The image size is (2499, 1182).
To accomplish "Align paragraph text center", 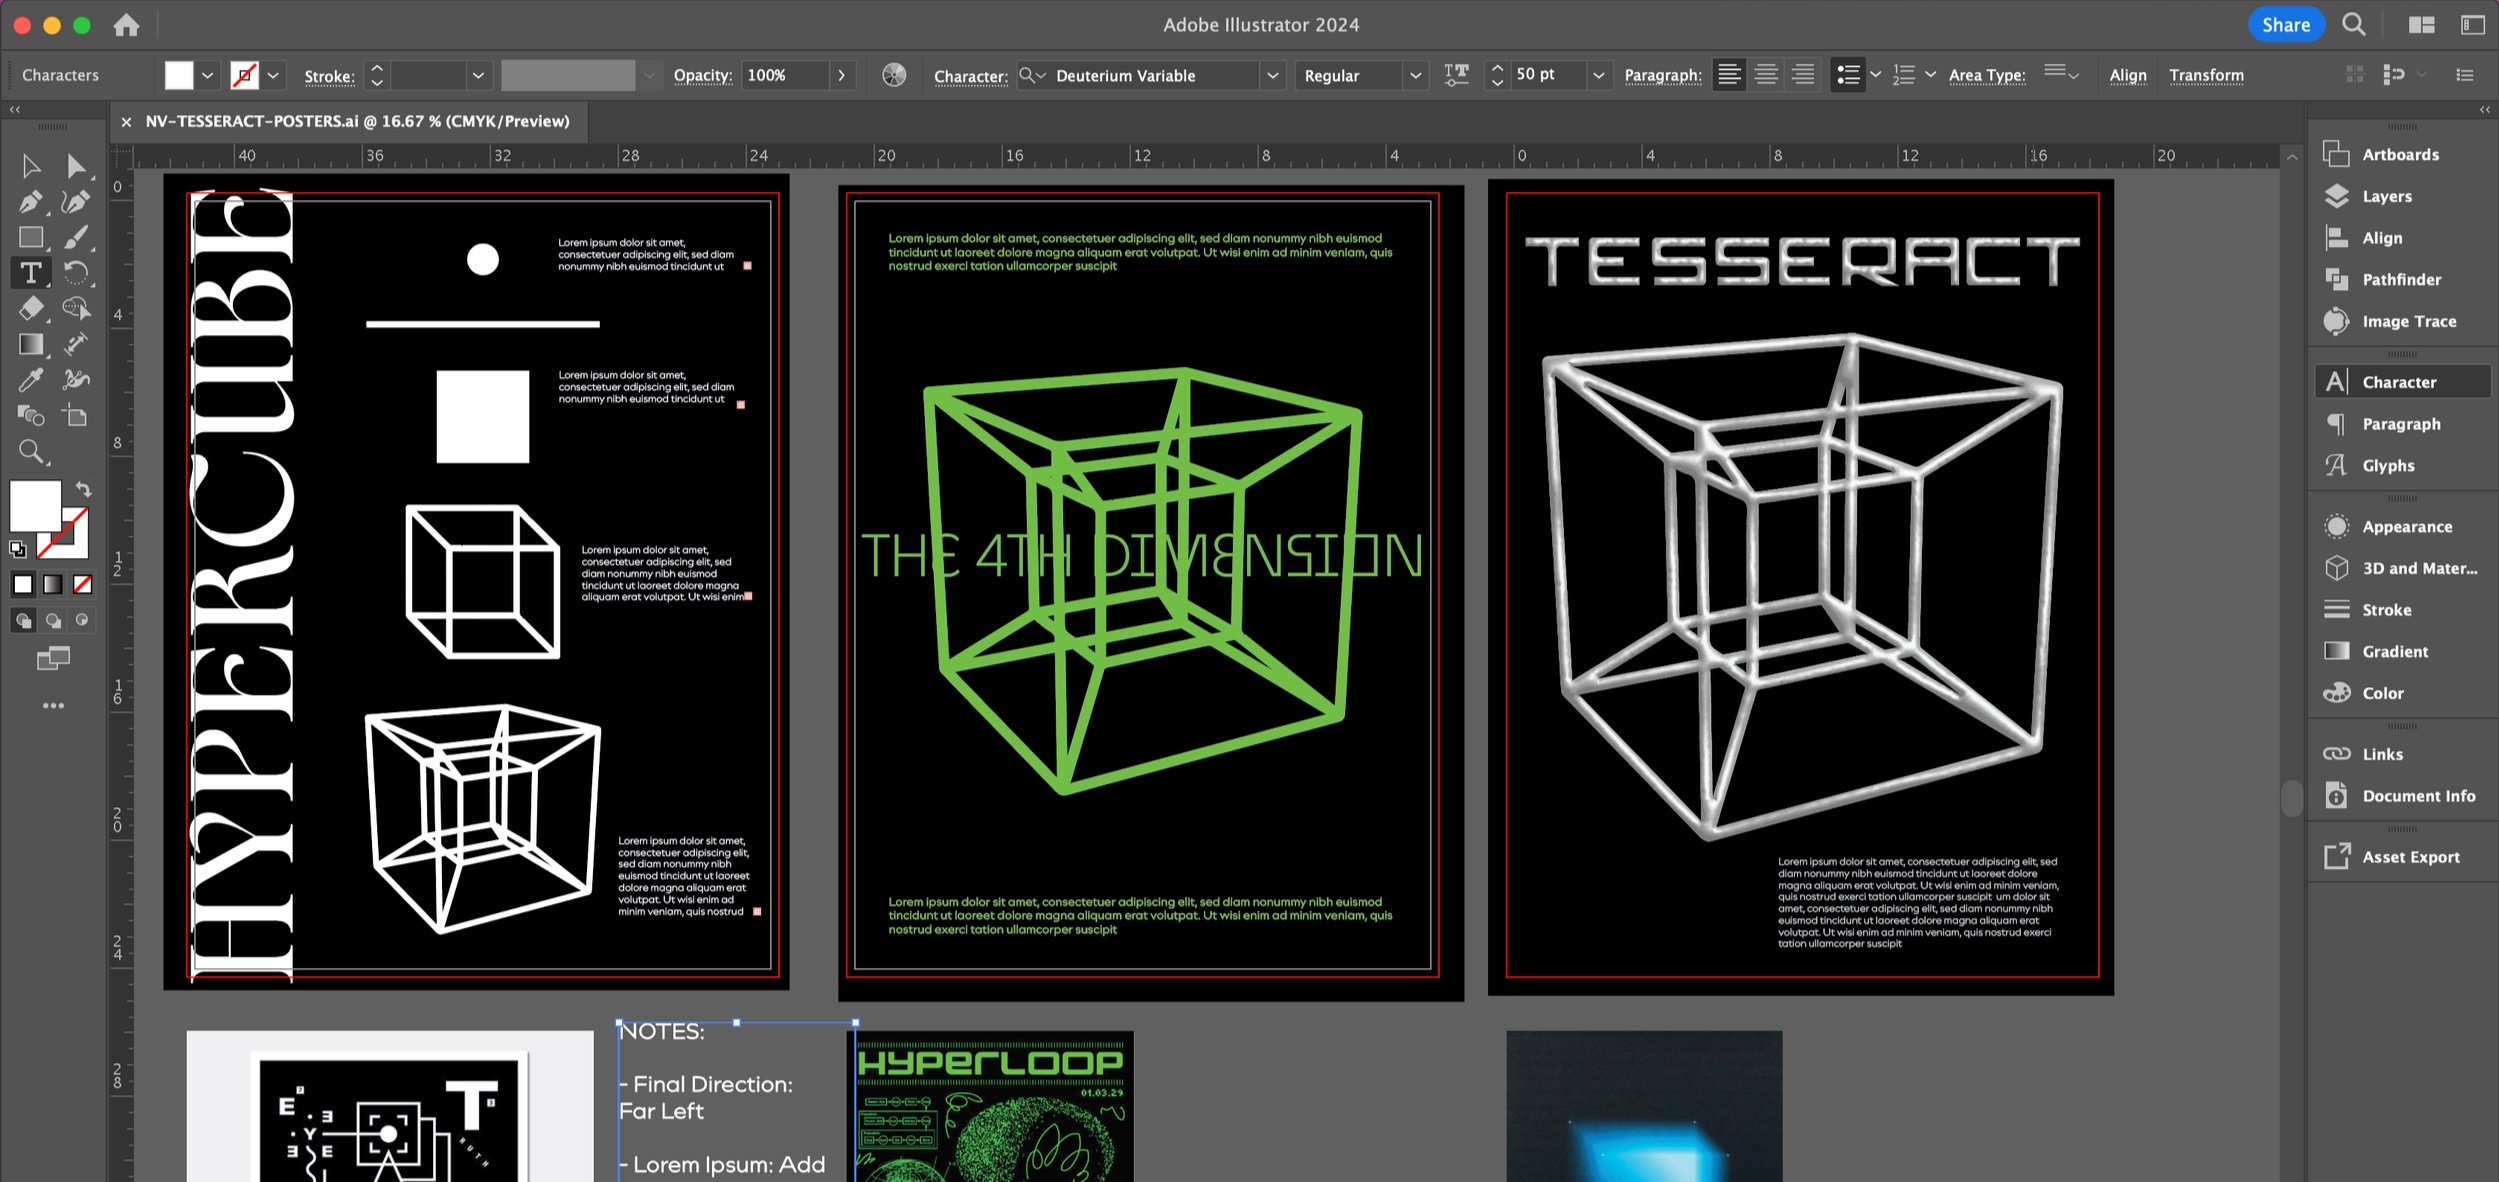I will click(x=1766, y=75).
